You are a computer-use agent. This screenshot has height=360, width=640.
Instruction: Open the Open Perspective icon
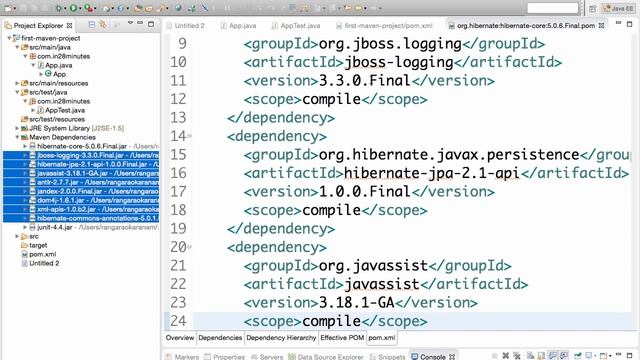pyautogui.click(x=593, y=8)
